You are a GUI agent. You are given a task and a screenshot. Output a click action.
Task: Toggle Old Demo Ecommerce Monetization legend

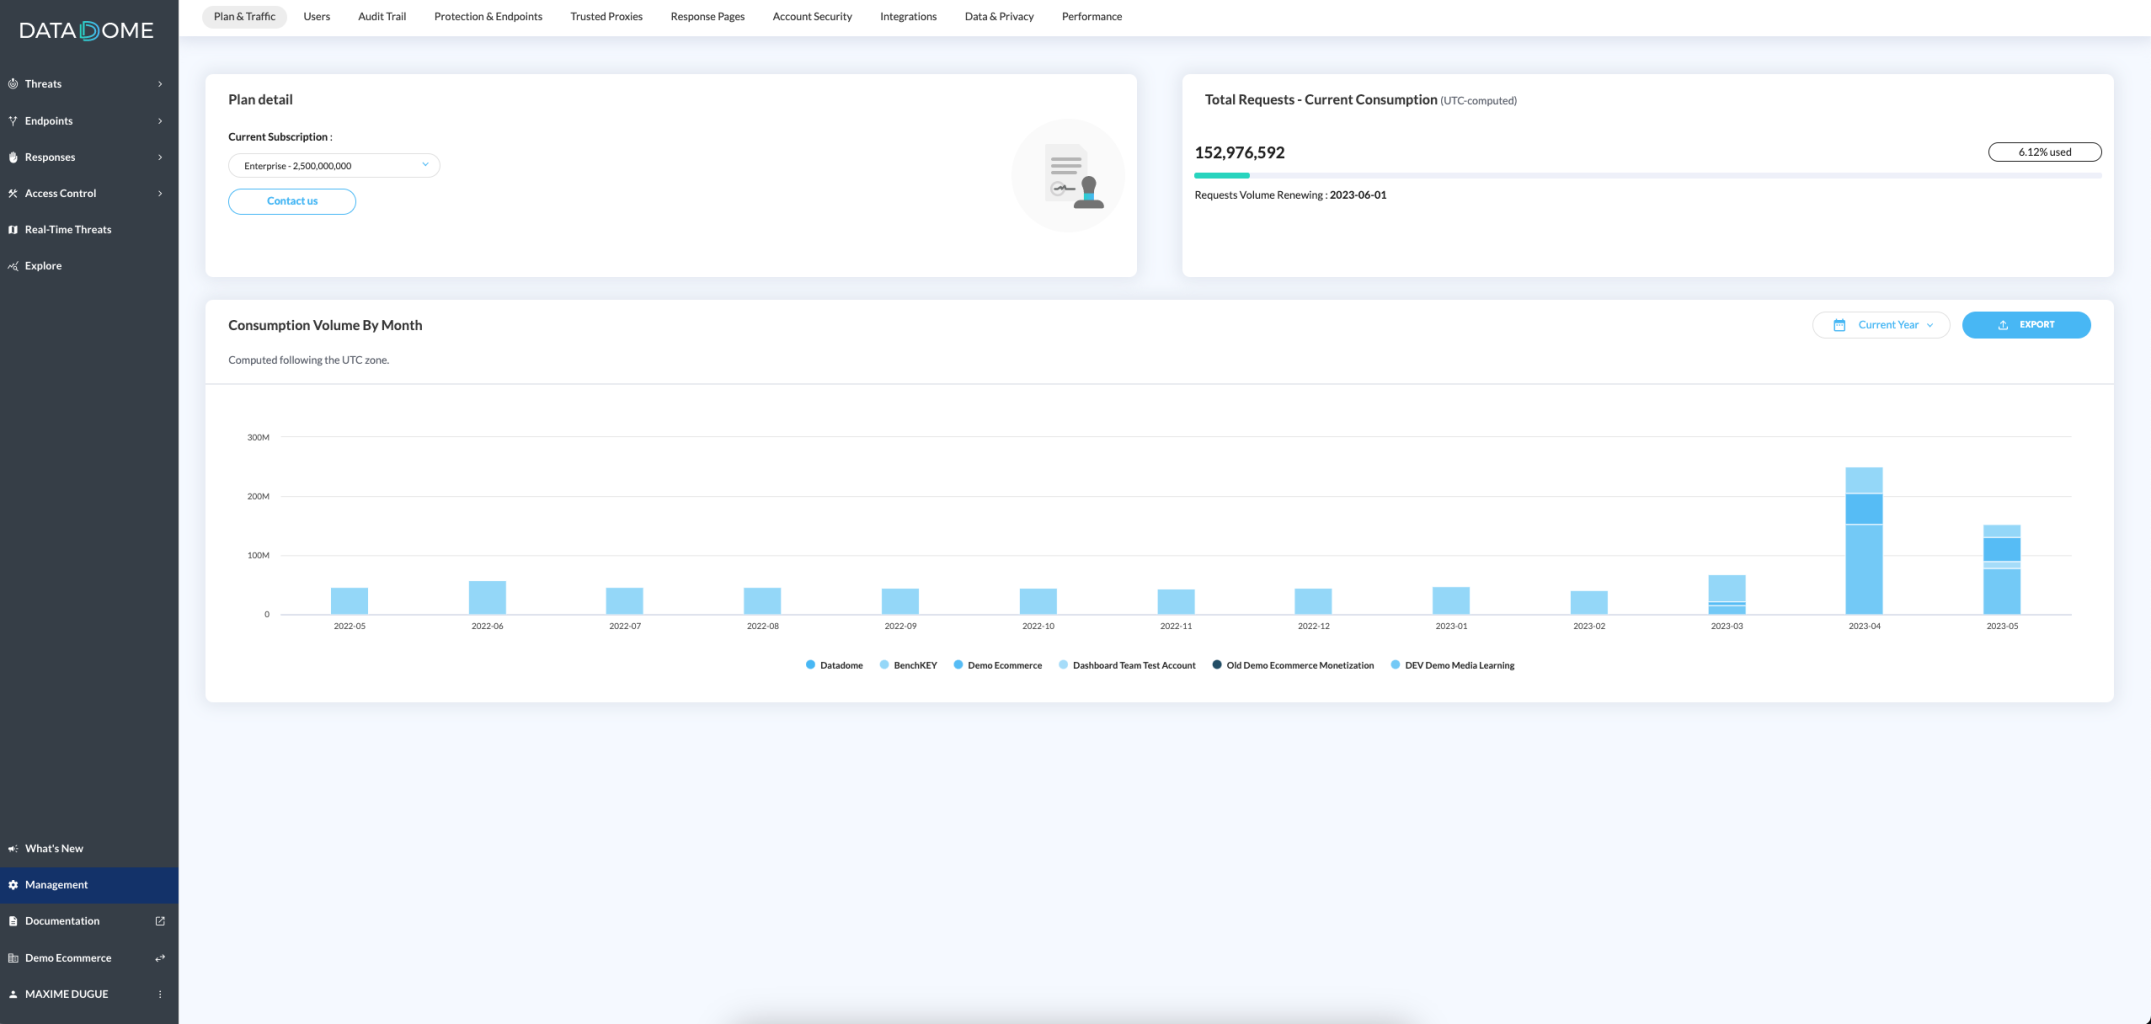click(1293, 665)
